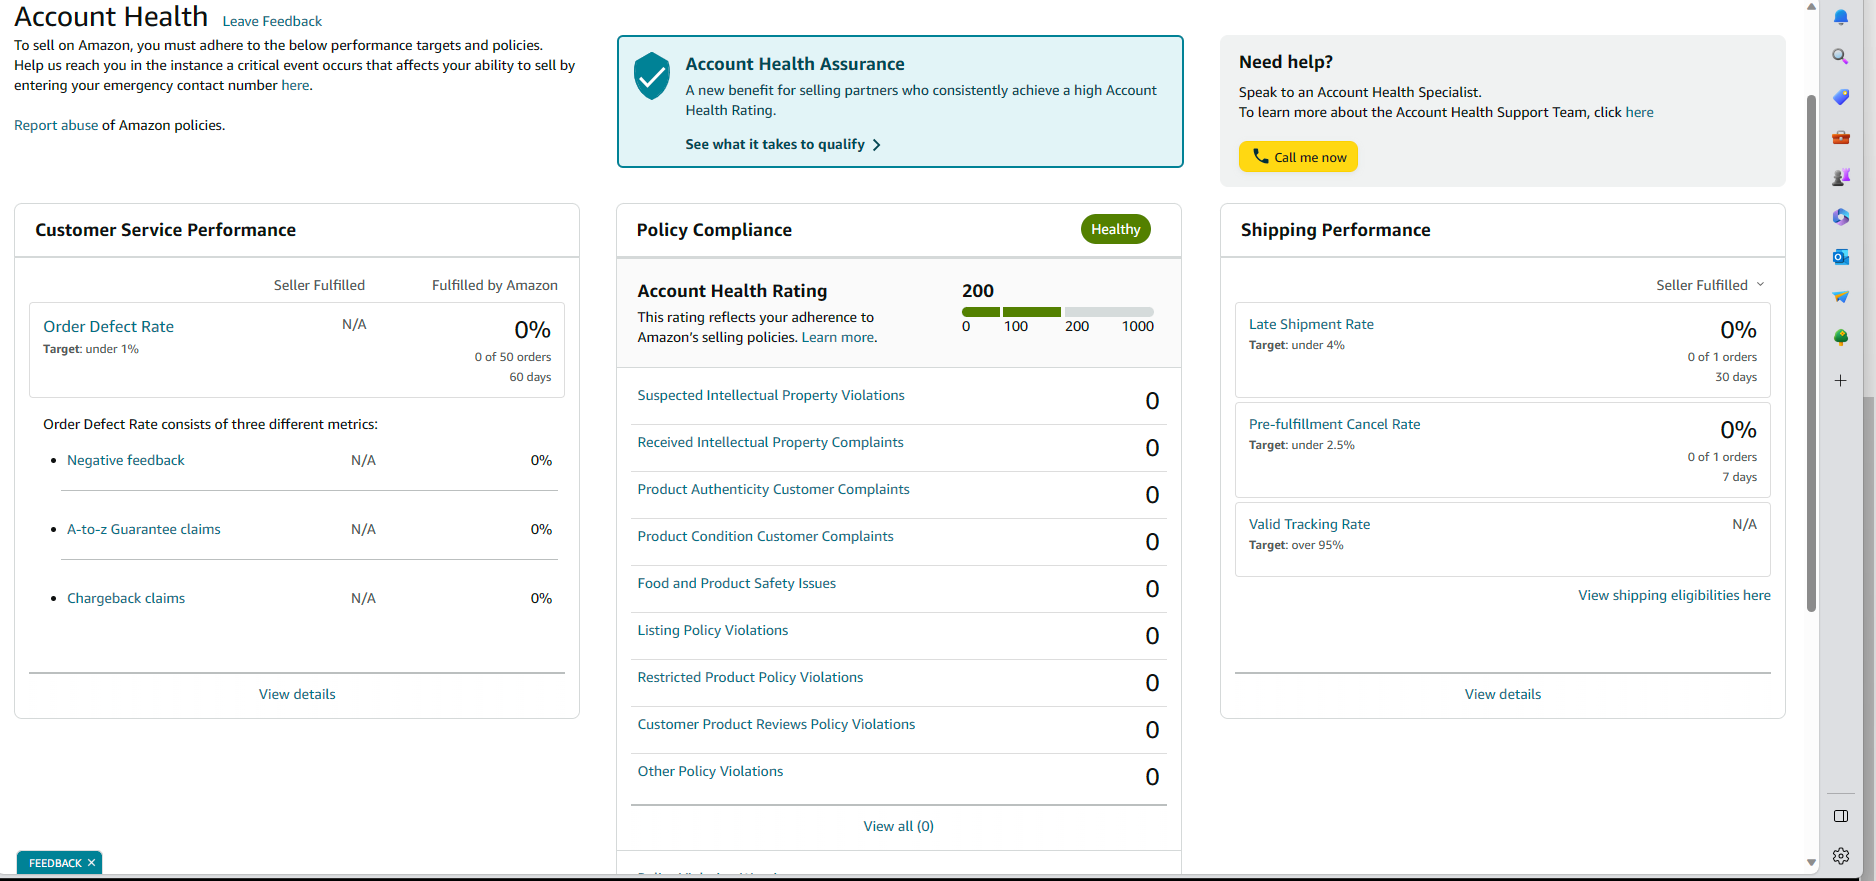Click the scrollbar up arrow

[1811, 6]
